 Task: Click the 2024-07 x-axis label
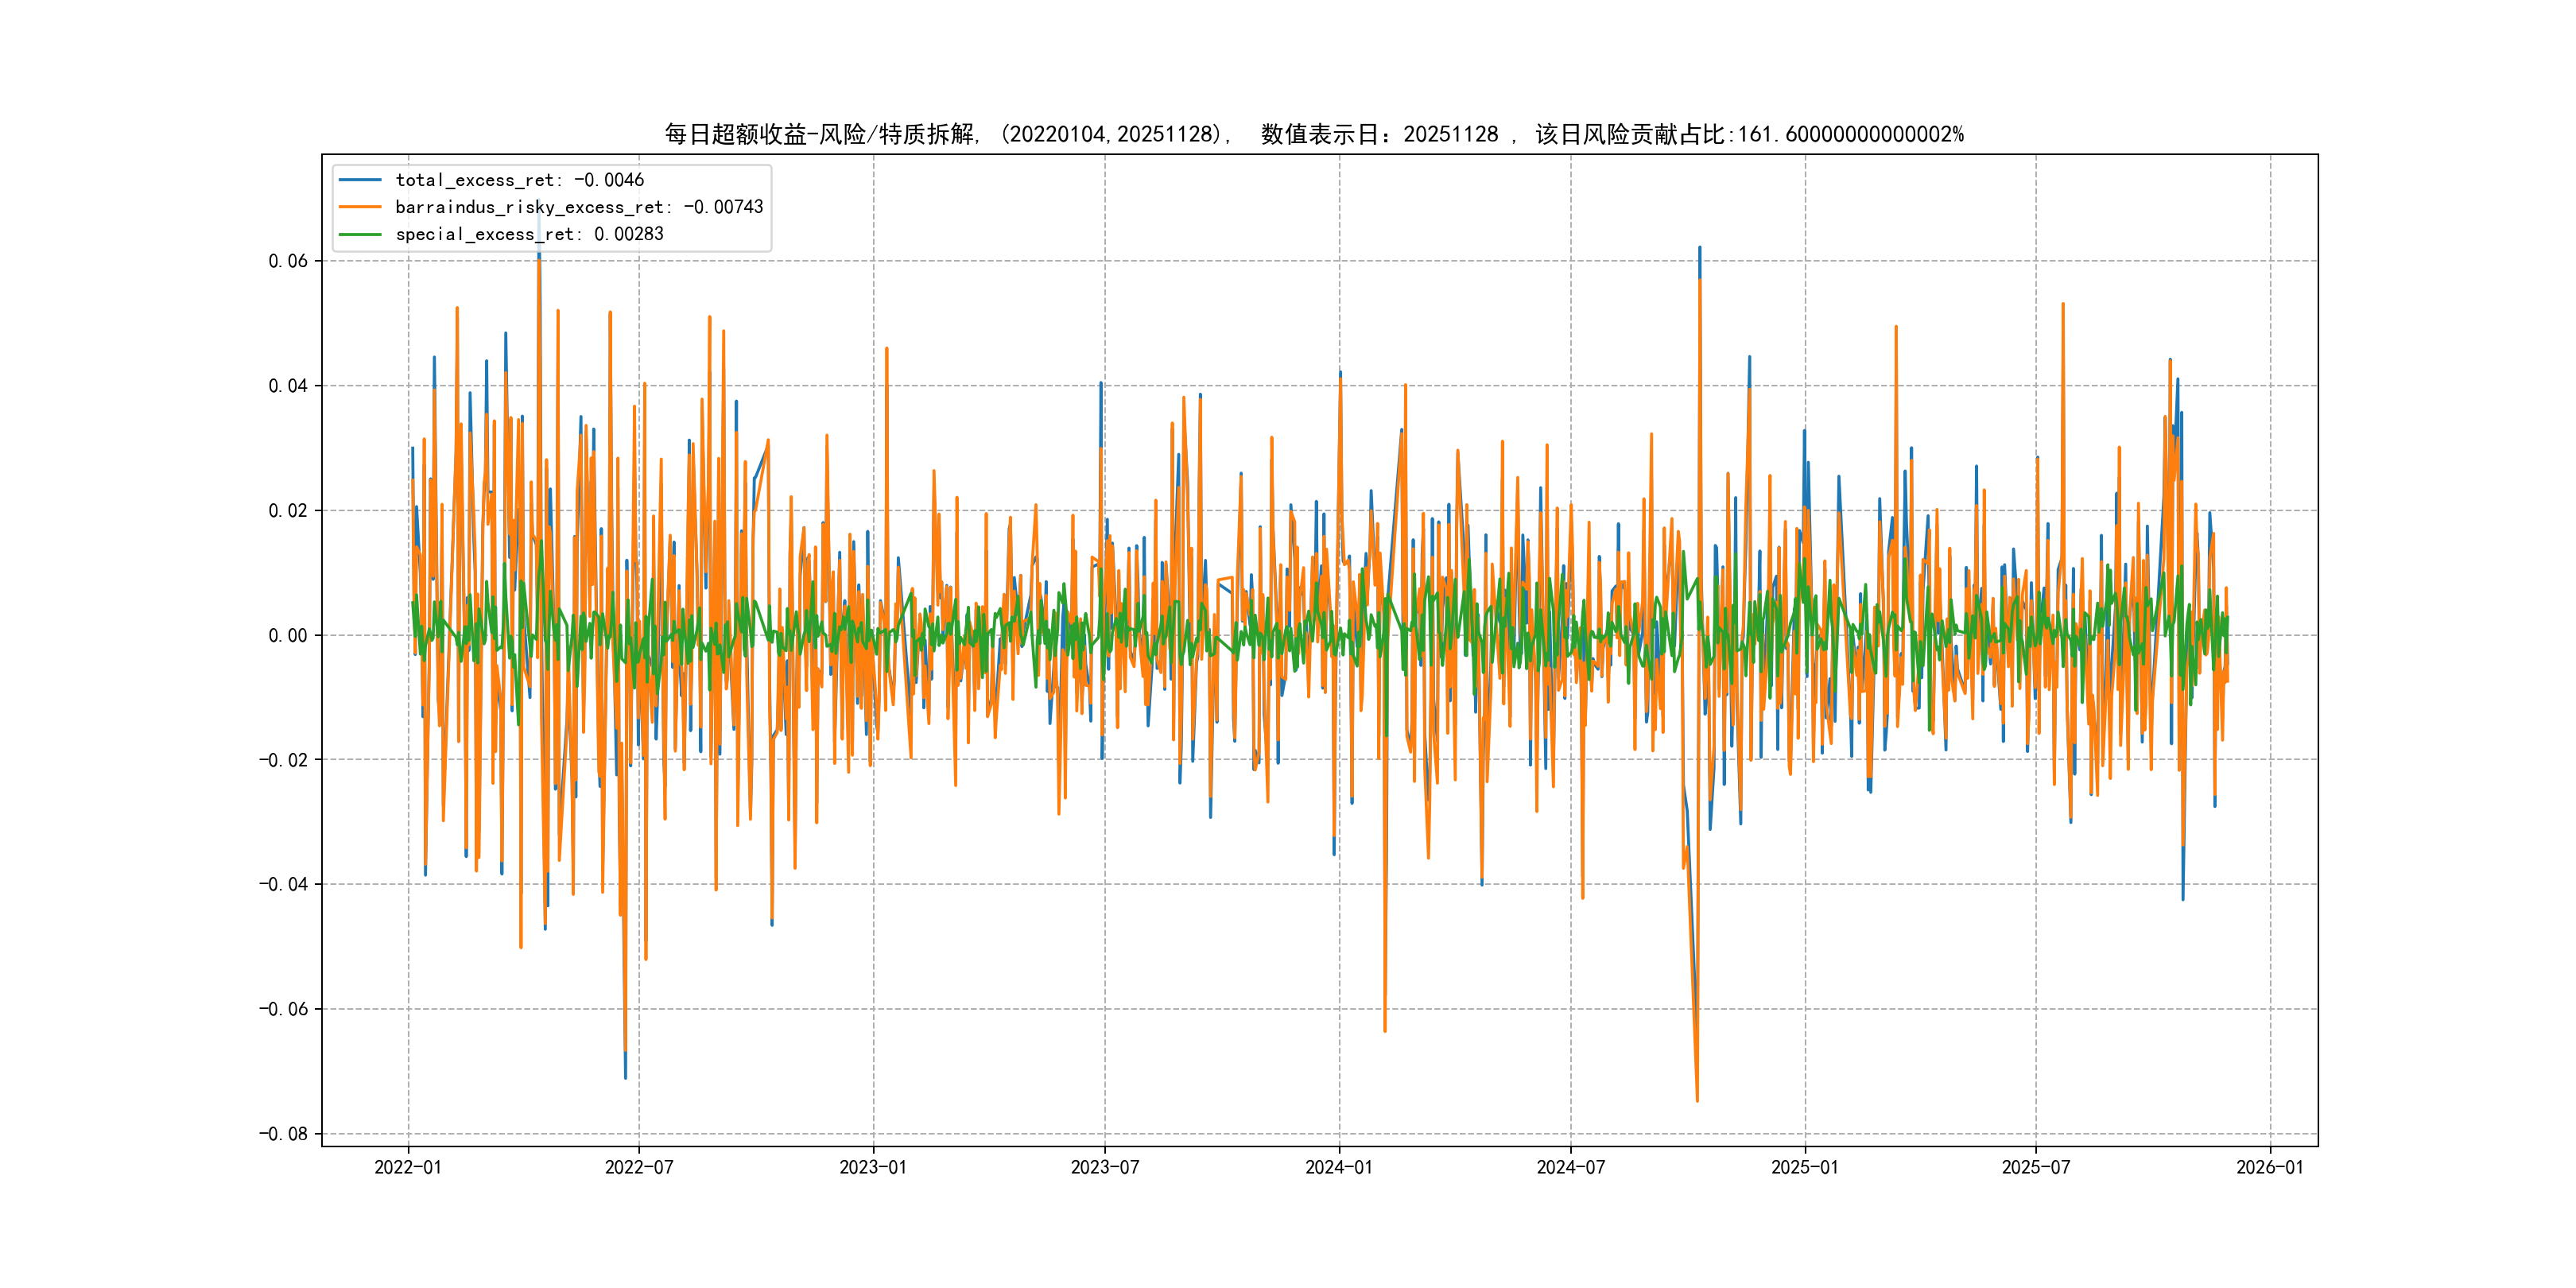(1571, 1167)
